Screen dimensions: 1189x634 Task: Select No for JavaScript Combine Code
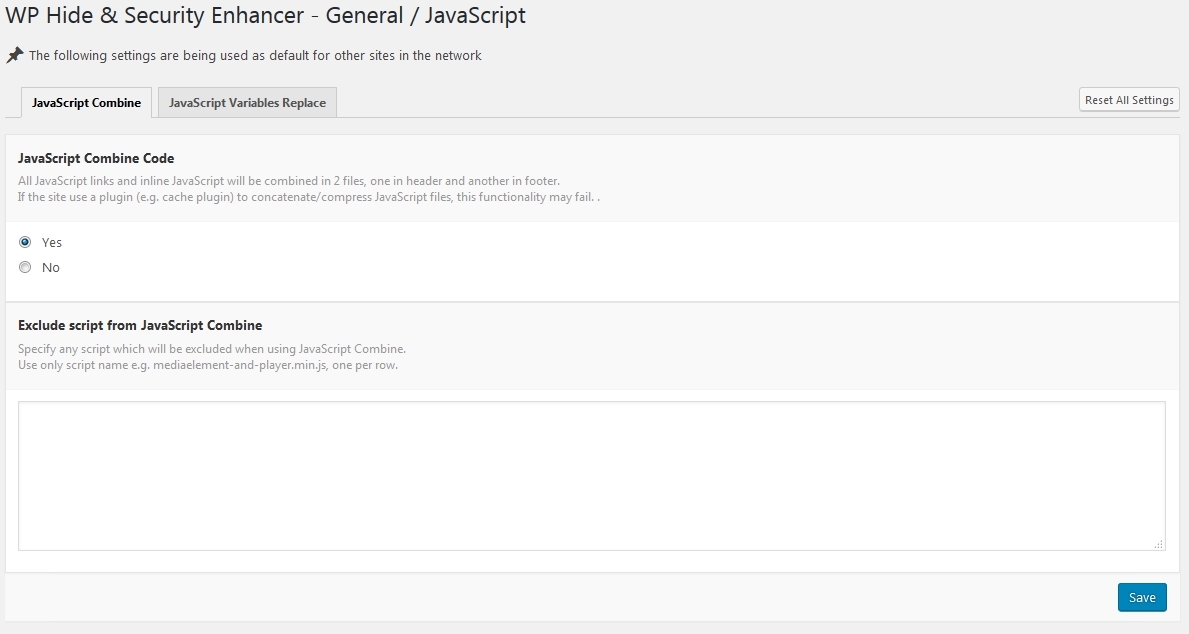[25, 267]
